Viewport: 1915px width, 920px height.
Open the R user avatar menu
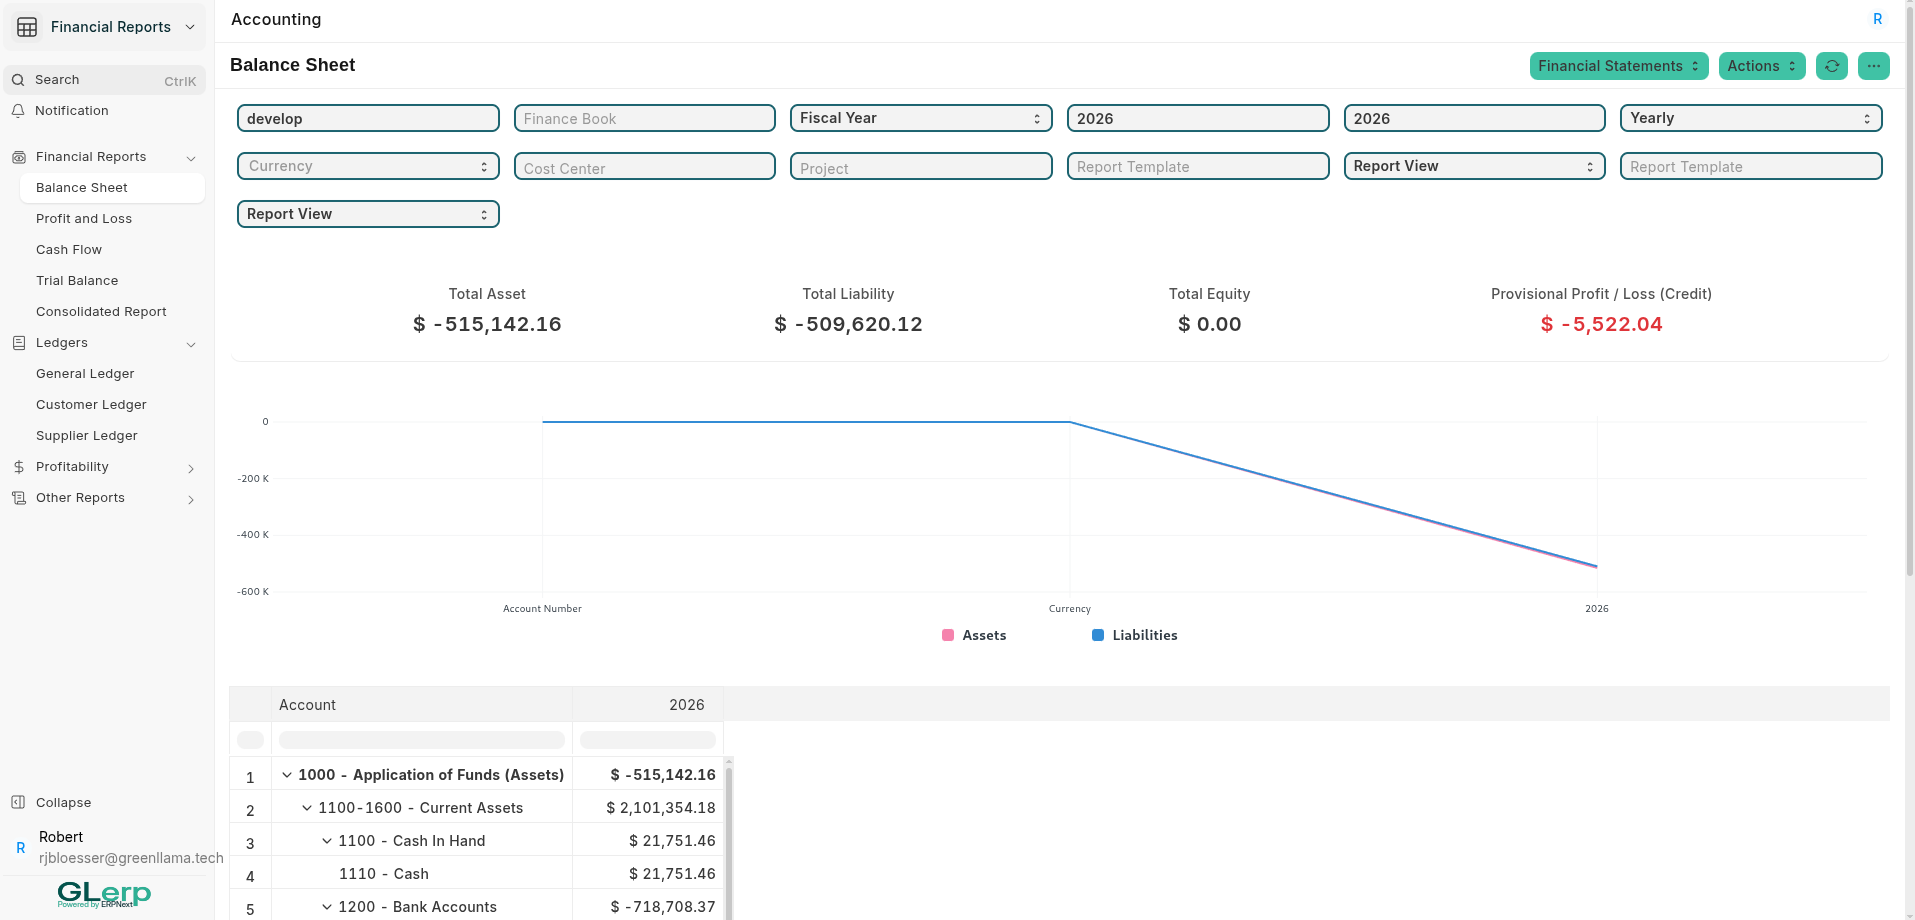click(1877, 18)
